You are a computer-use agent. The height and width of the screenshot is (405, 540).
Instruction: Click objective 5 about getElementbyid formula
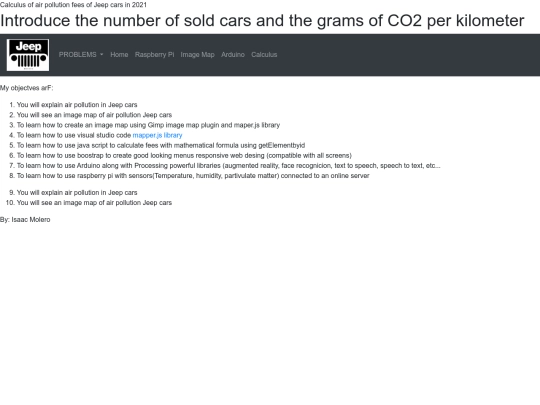161,145
